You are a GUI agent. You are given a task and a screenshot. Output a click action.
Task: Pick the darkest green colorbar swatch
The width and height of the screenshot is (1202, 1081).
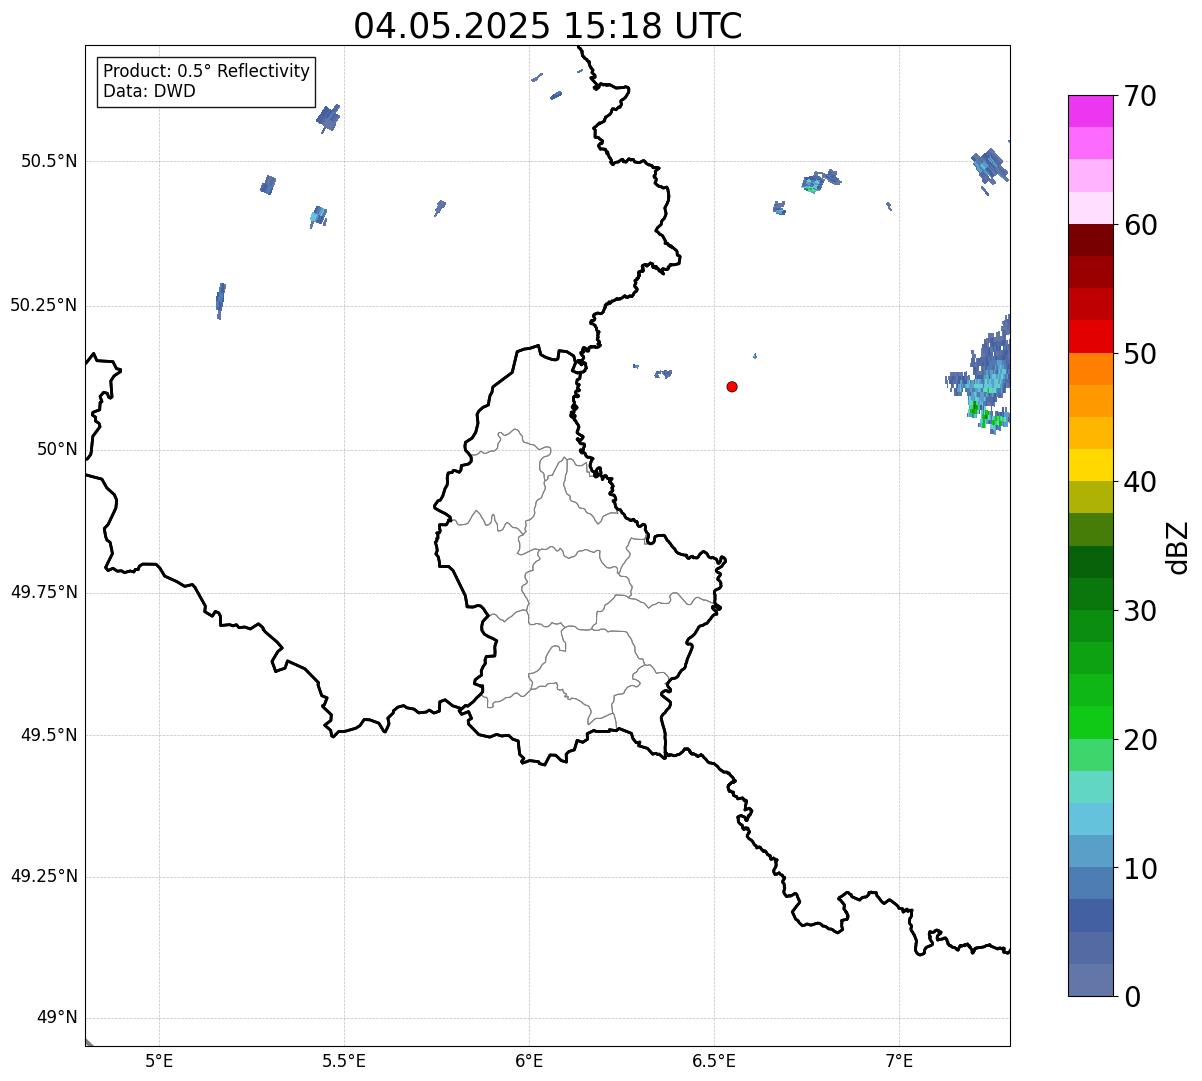[1090, 562]
